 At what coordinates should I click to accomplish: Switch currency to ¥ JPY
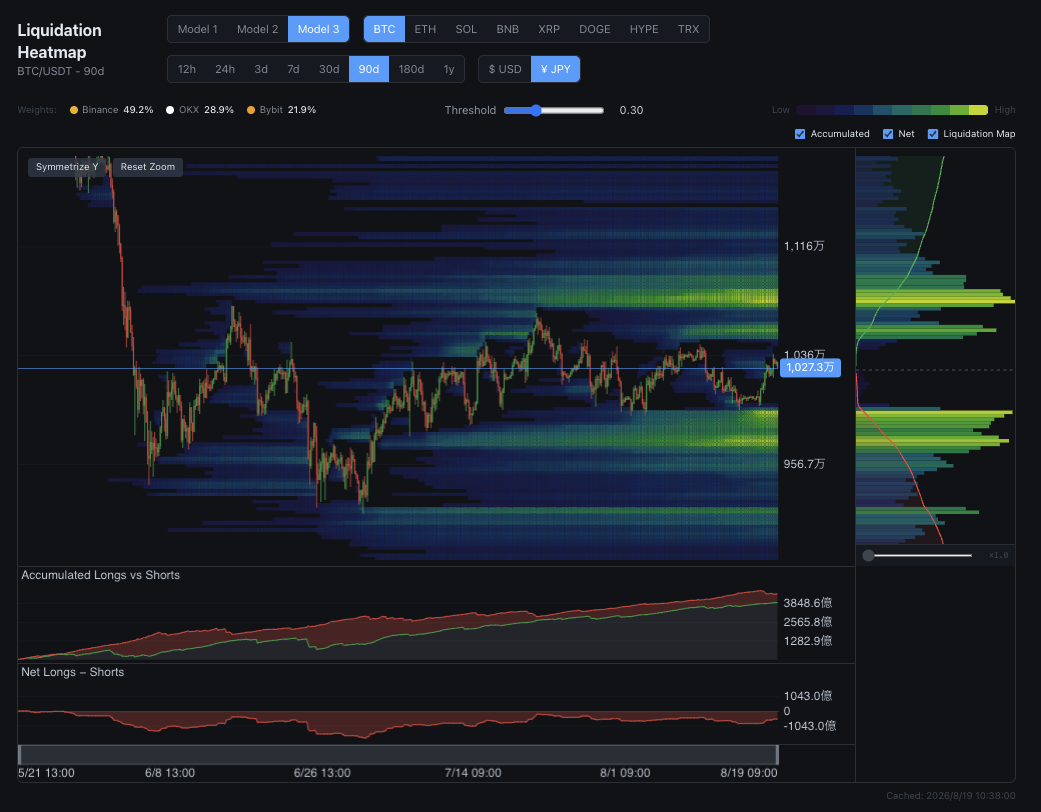[555, 69]
